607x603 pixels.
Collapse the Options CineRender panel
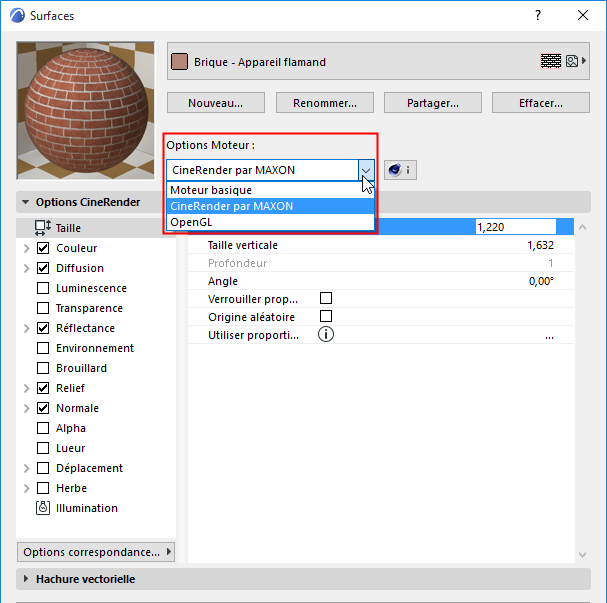click(26, 202)
